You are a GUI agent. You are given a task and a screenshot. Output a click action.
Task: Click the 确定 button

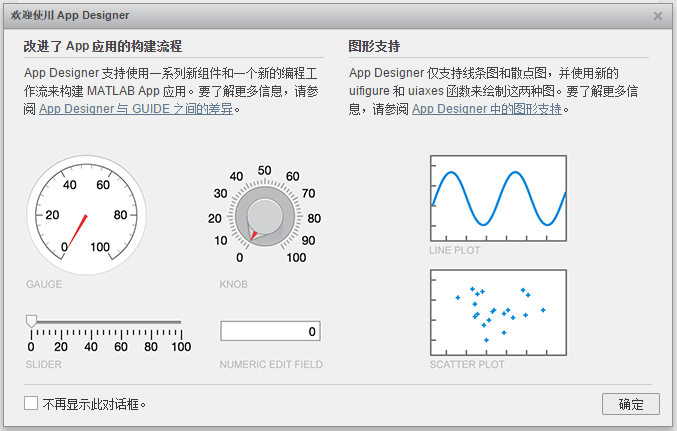631,404
